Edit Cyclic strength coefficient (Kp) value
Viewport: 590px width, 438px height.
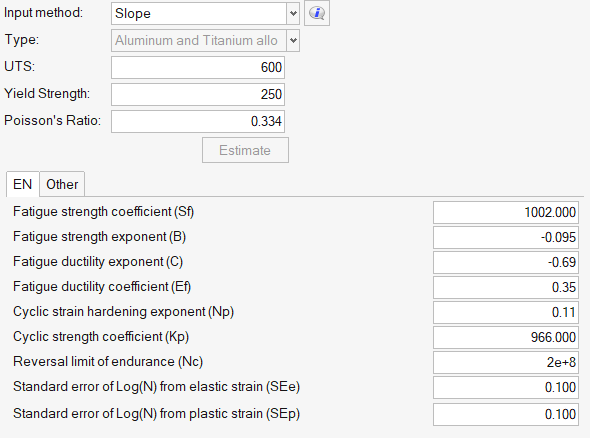click(x=506, y=337)
